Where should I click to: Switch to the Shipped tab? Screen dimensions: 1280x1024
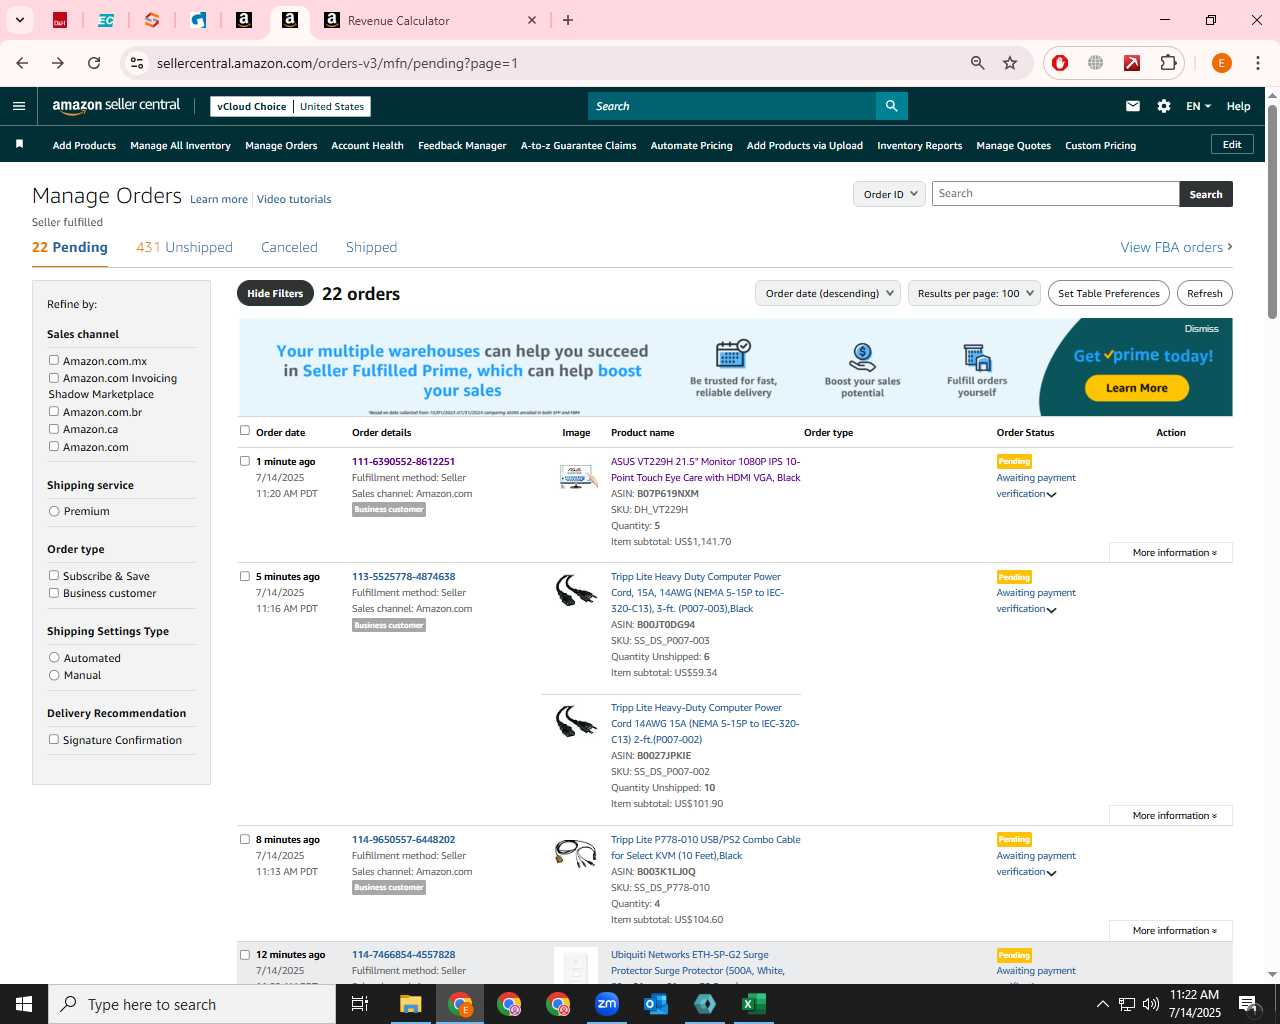[x=371, y=247]
